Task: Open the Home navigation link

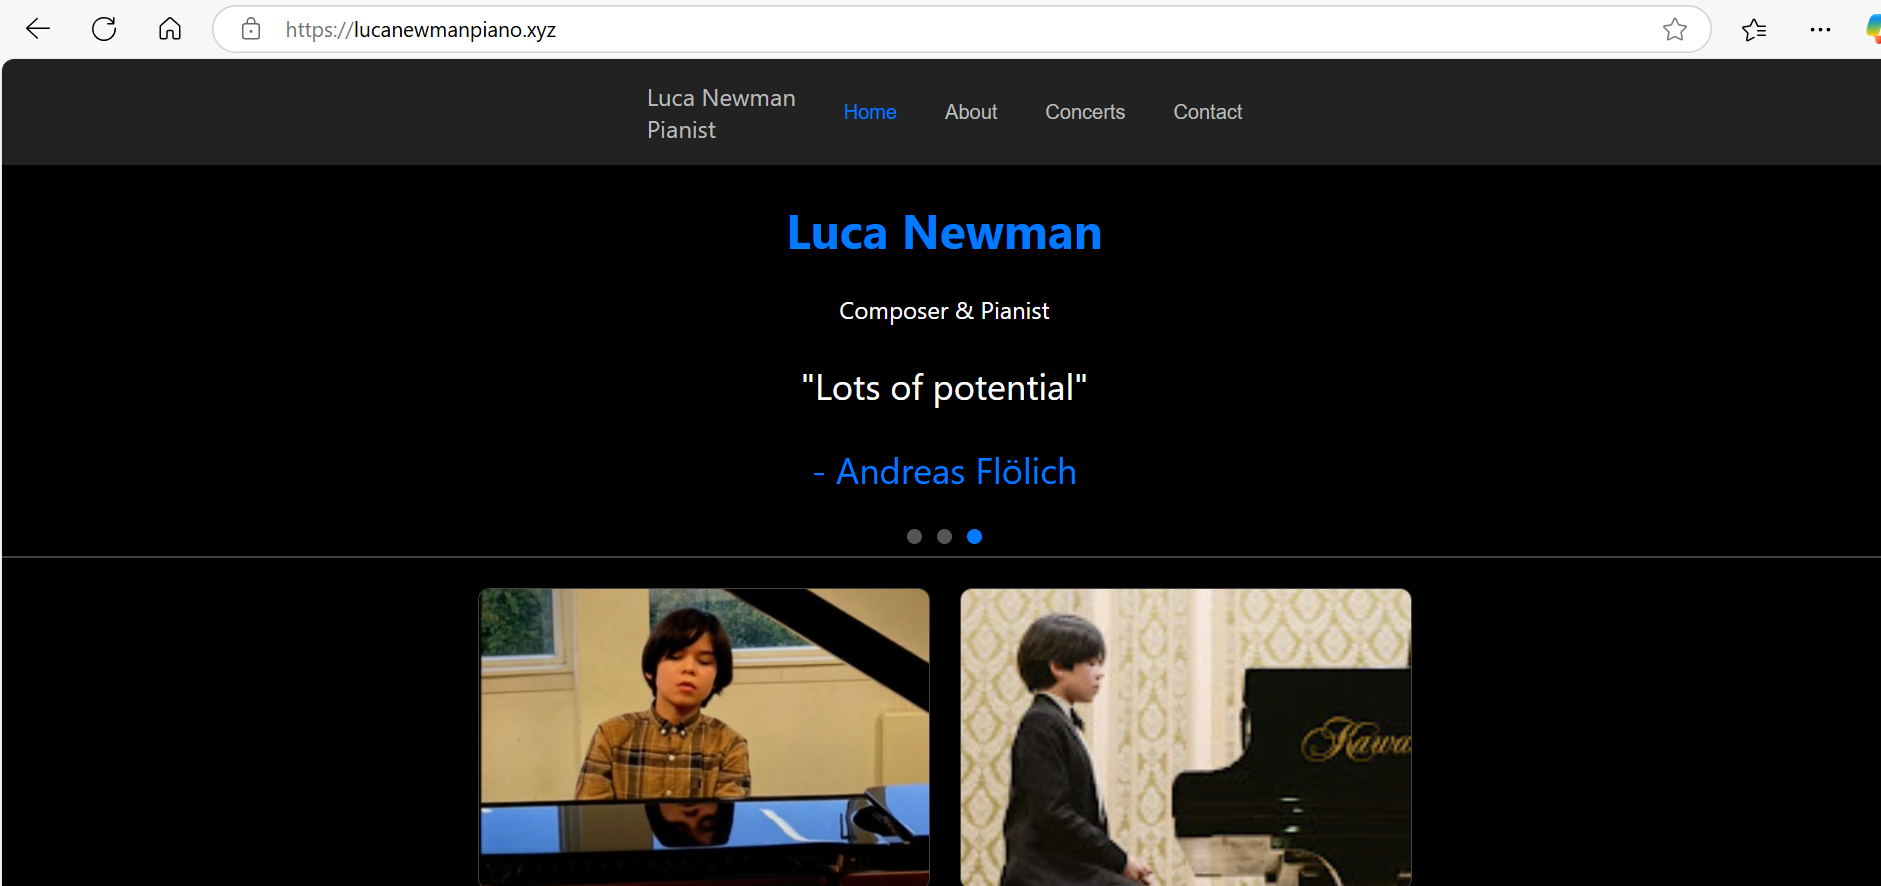Action: click(x=870, y=112)
